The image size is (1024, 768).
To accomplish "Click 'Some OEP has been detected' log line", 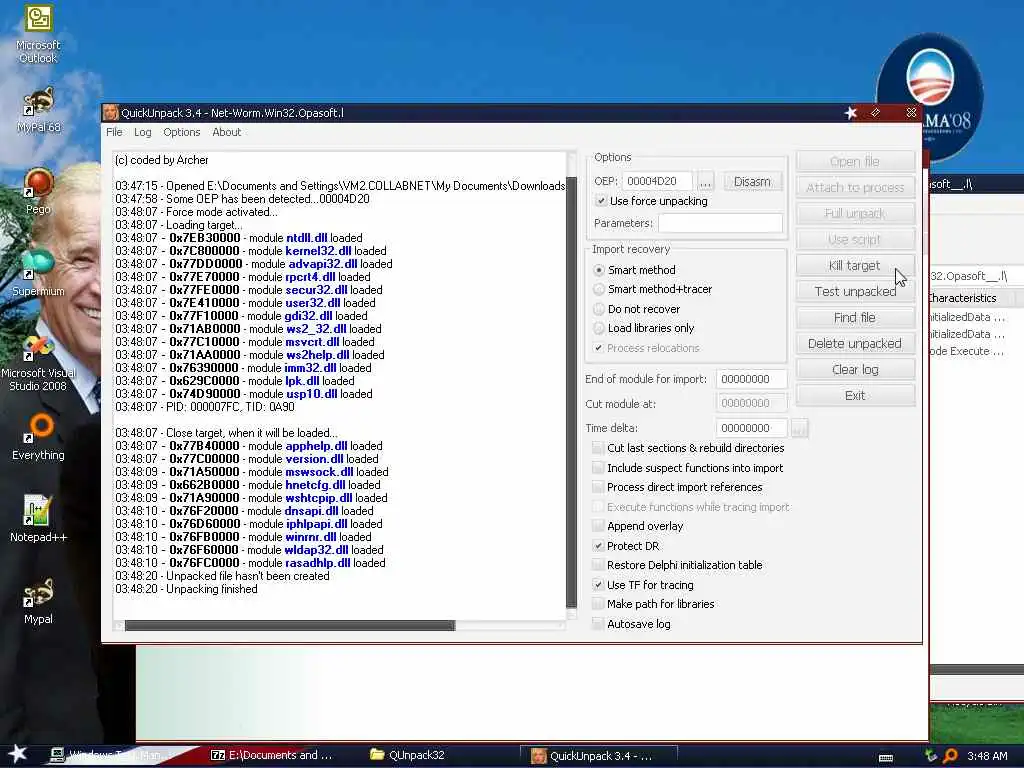I will tap(242, 199).
